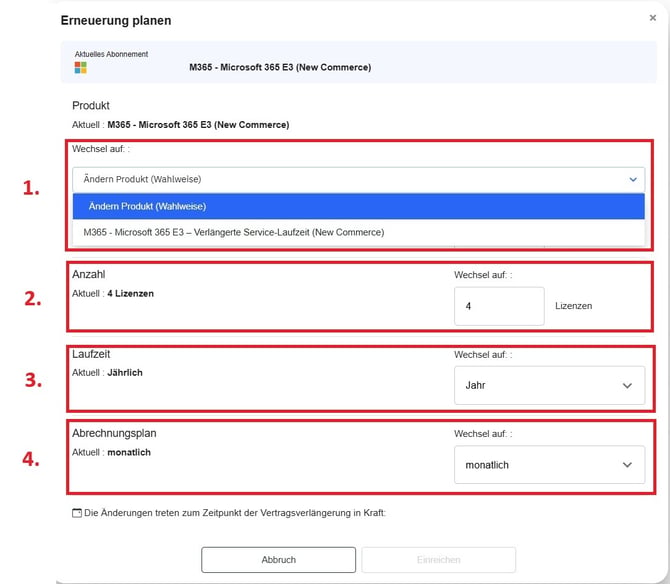
Task: Click the Jährlich current term text
Action: point(125,373)
